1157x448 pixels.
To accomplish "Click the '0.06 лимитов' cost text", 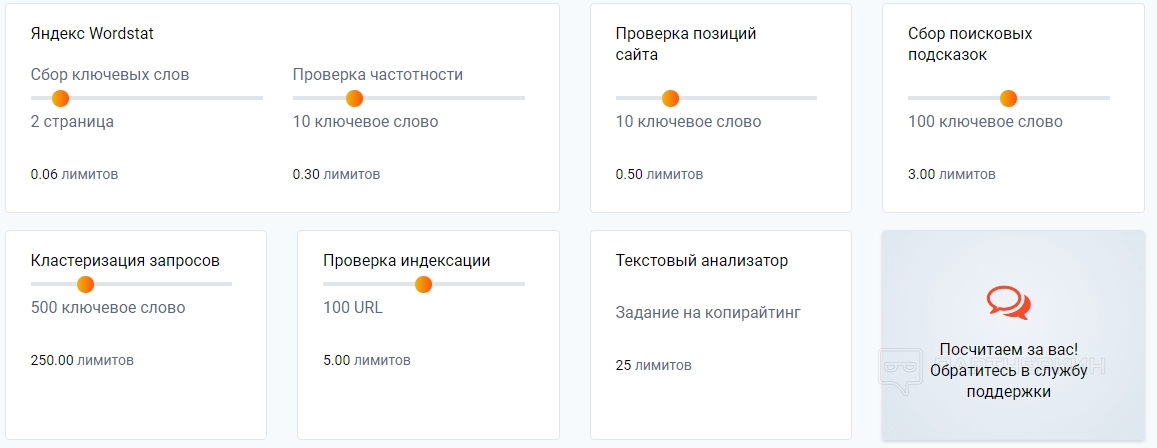I will 74,174.
